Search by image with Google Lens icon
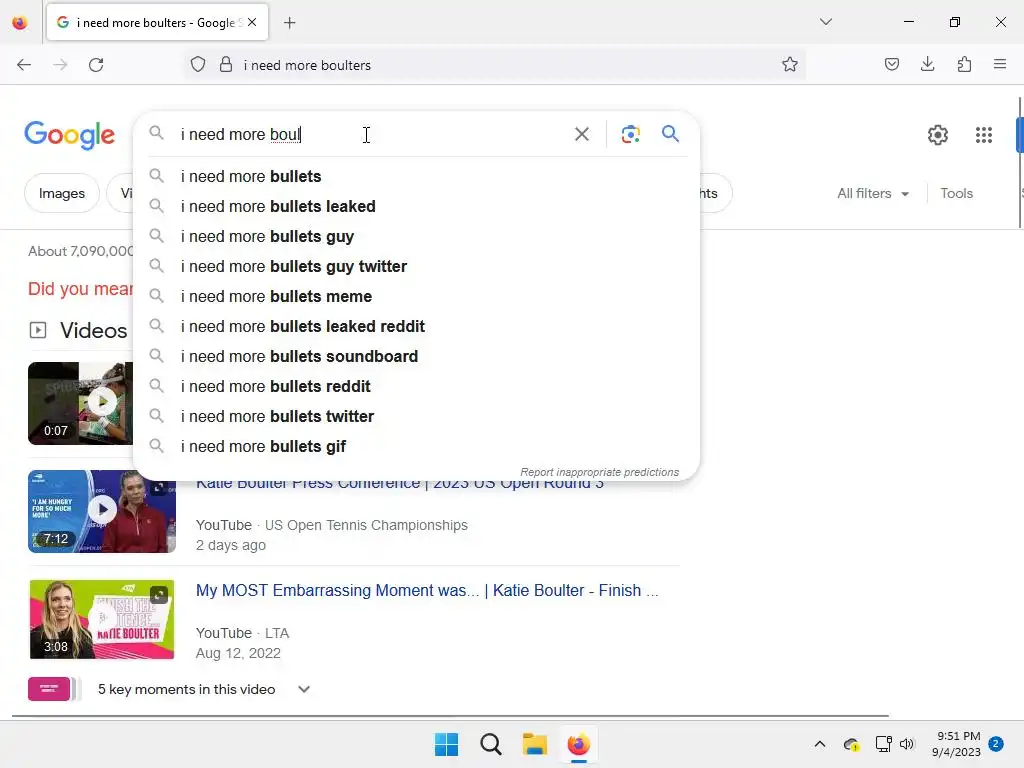The height and width of the screenshot is (768, 1024). pos(630,135)
